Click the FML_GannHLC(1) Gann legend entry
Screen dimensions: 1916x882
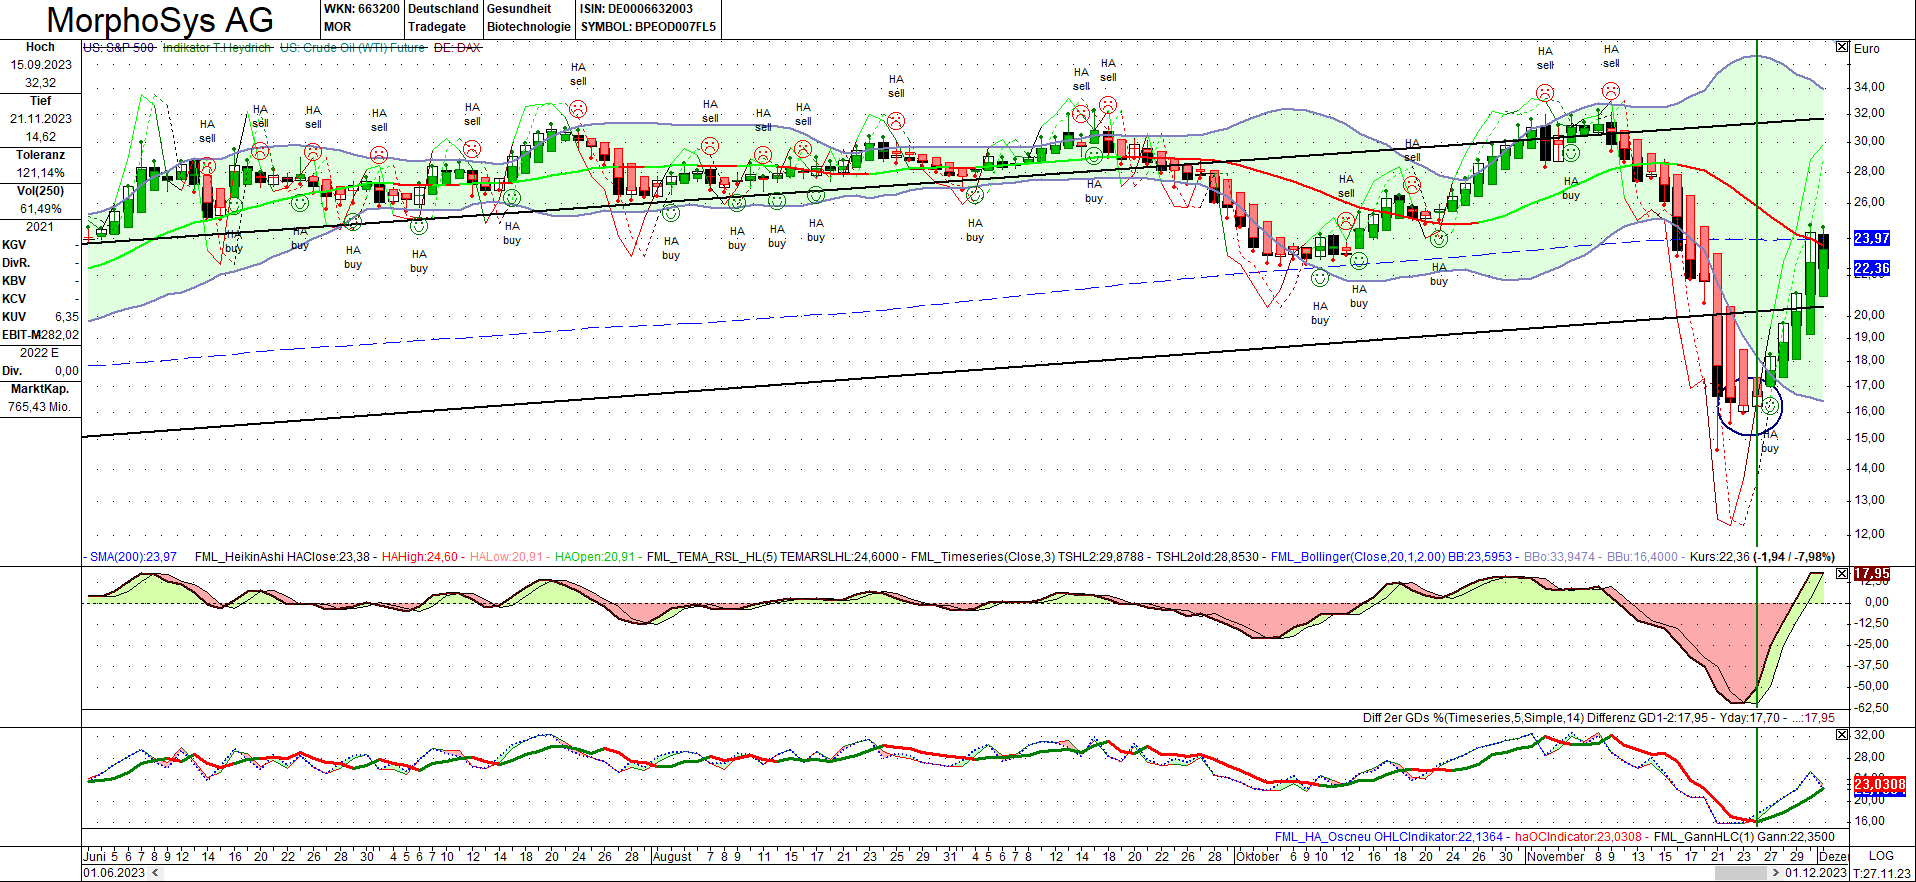click(1744, 837)
